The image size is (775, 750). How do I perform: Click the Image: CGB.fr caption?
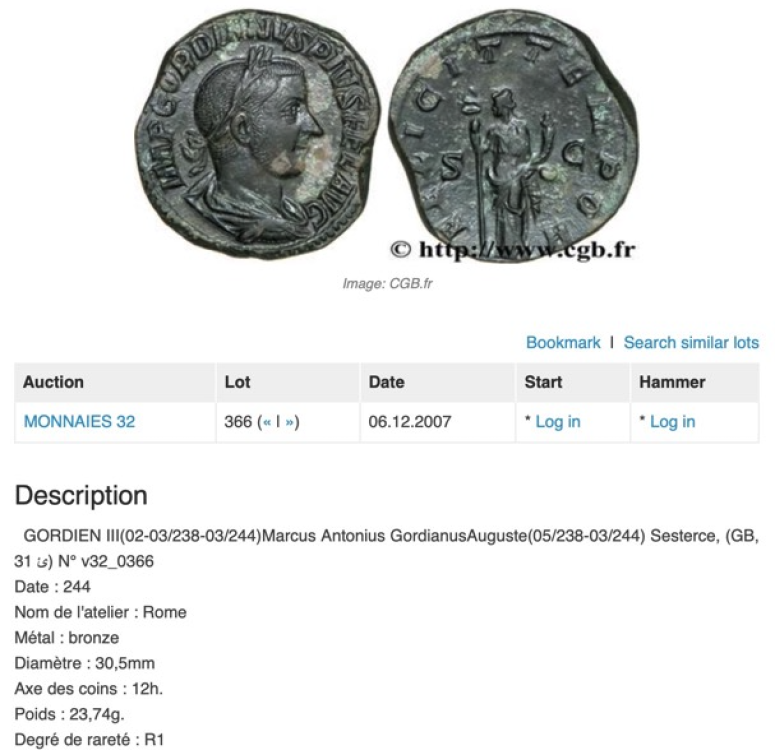388,283
